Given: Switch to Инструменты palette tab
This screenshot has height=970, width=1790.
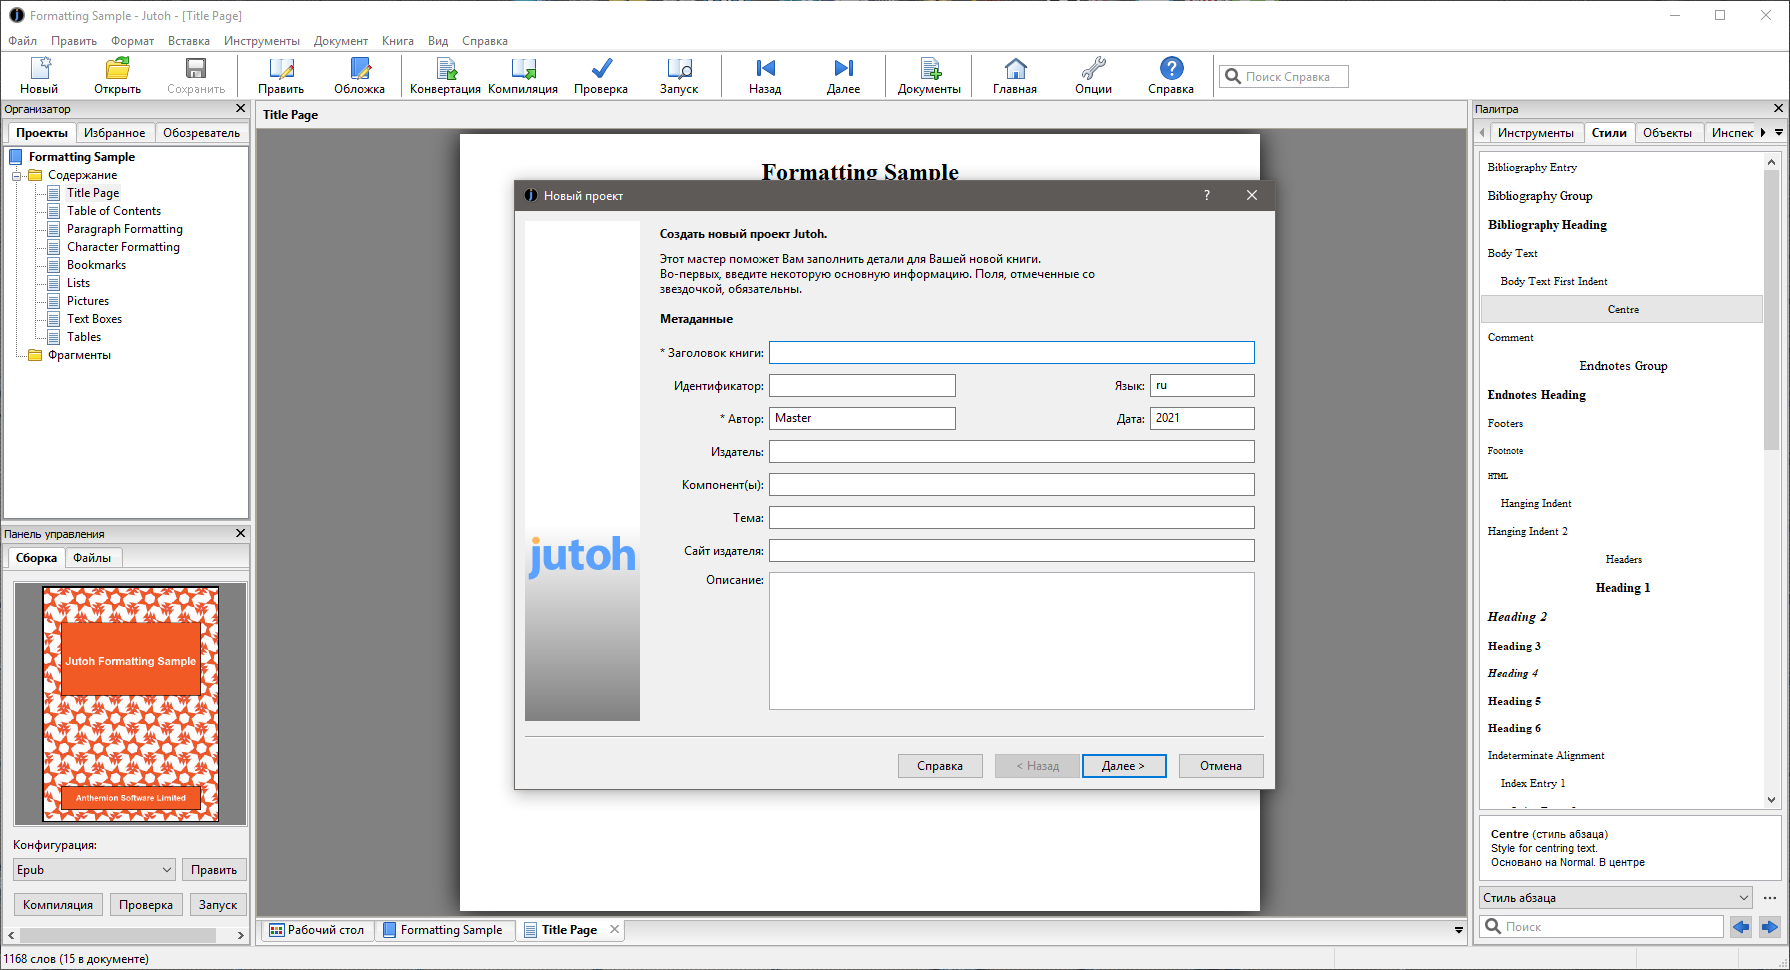Looking at the screenshot, I should point(1536,133).
